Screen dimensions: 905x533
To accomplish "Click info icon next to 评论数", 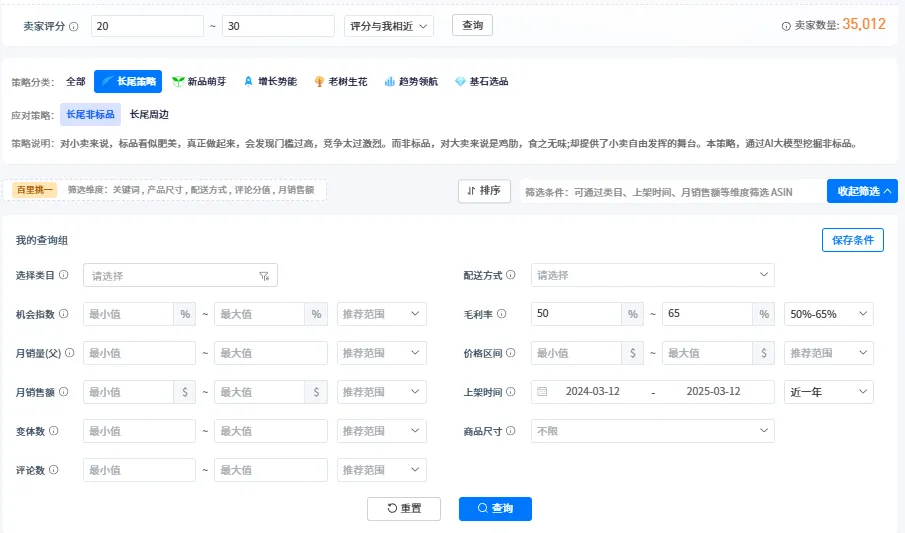I will (x=53, y=469).
